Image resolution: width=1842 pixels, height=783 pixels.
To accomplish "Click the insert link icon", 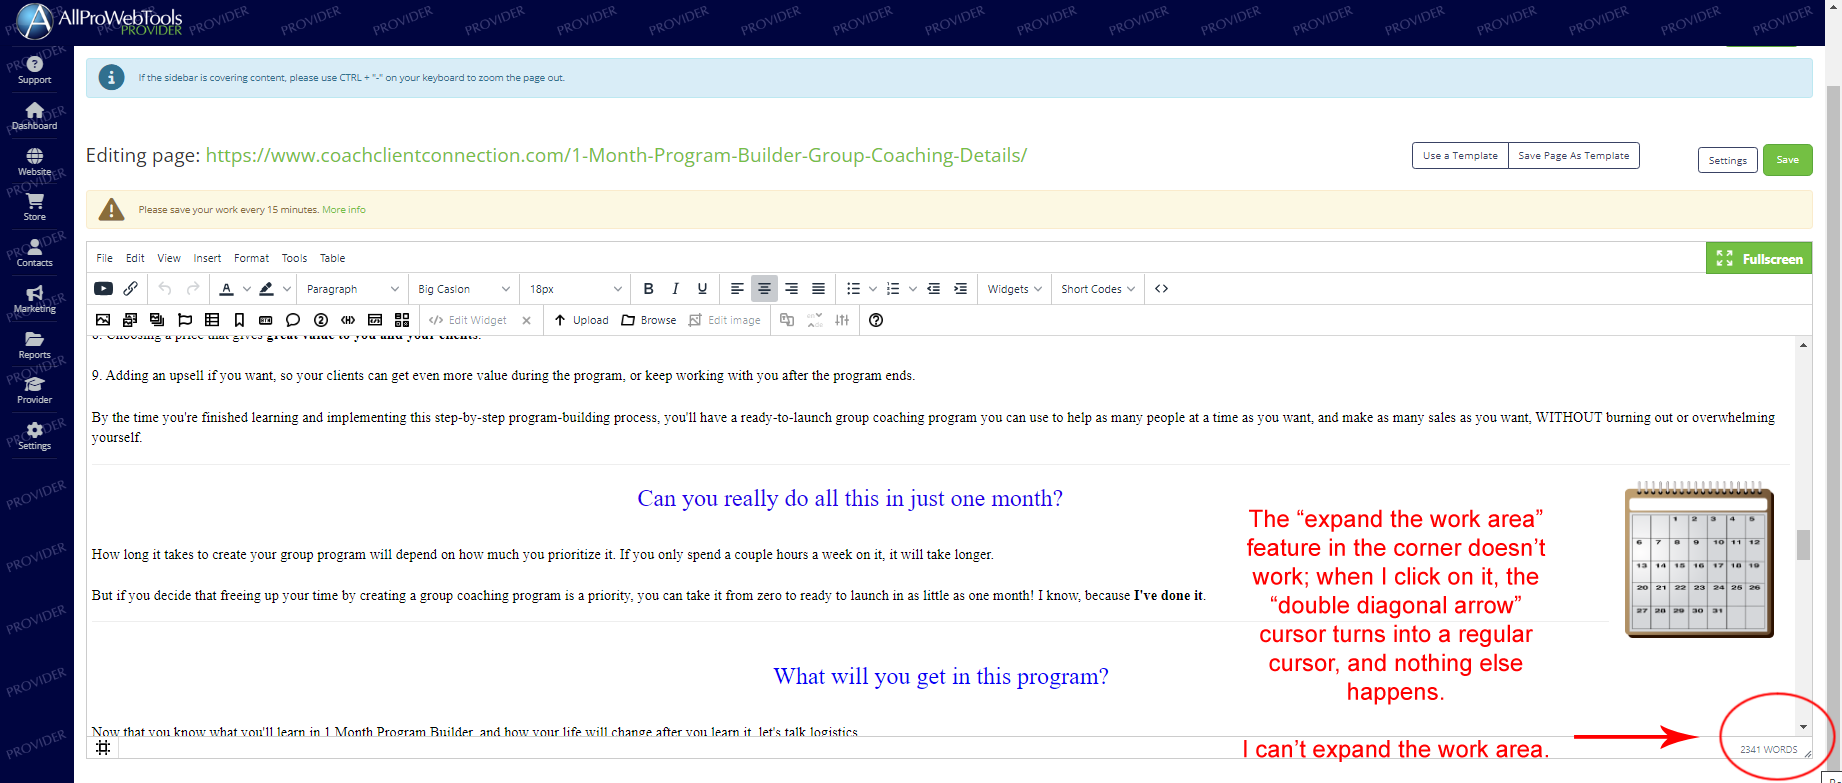I will coord(131,289).
